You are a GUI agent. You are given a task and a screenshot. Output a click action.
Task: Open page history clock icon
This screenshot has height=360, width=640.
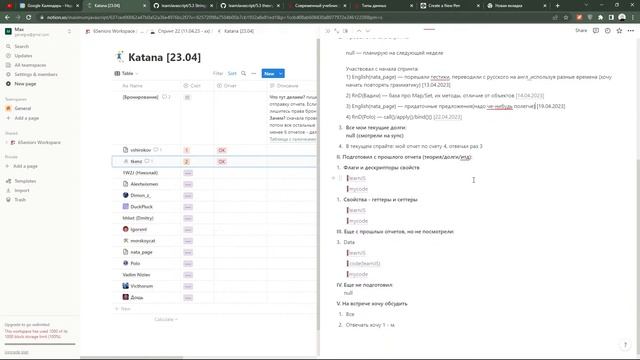[608, 31]
